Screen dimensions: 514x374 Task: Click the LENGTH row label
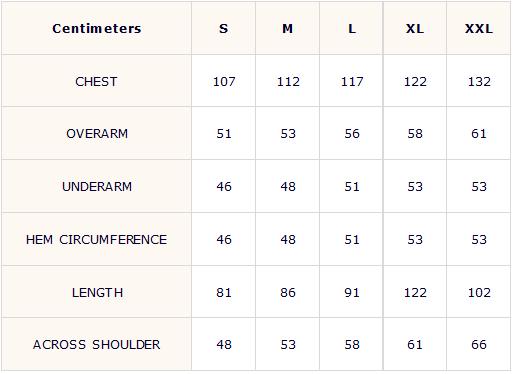coord(97,293)
